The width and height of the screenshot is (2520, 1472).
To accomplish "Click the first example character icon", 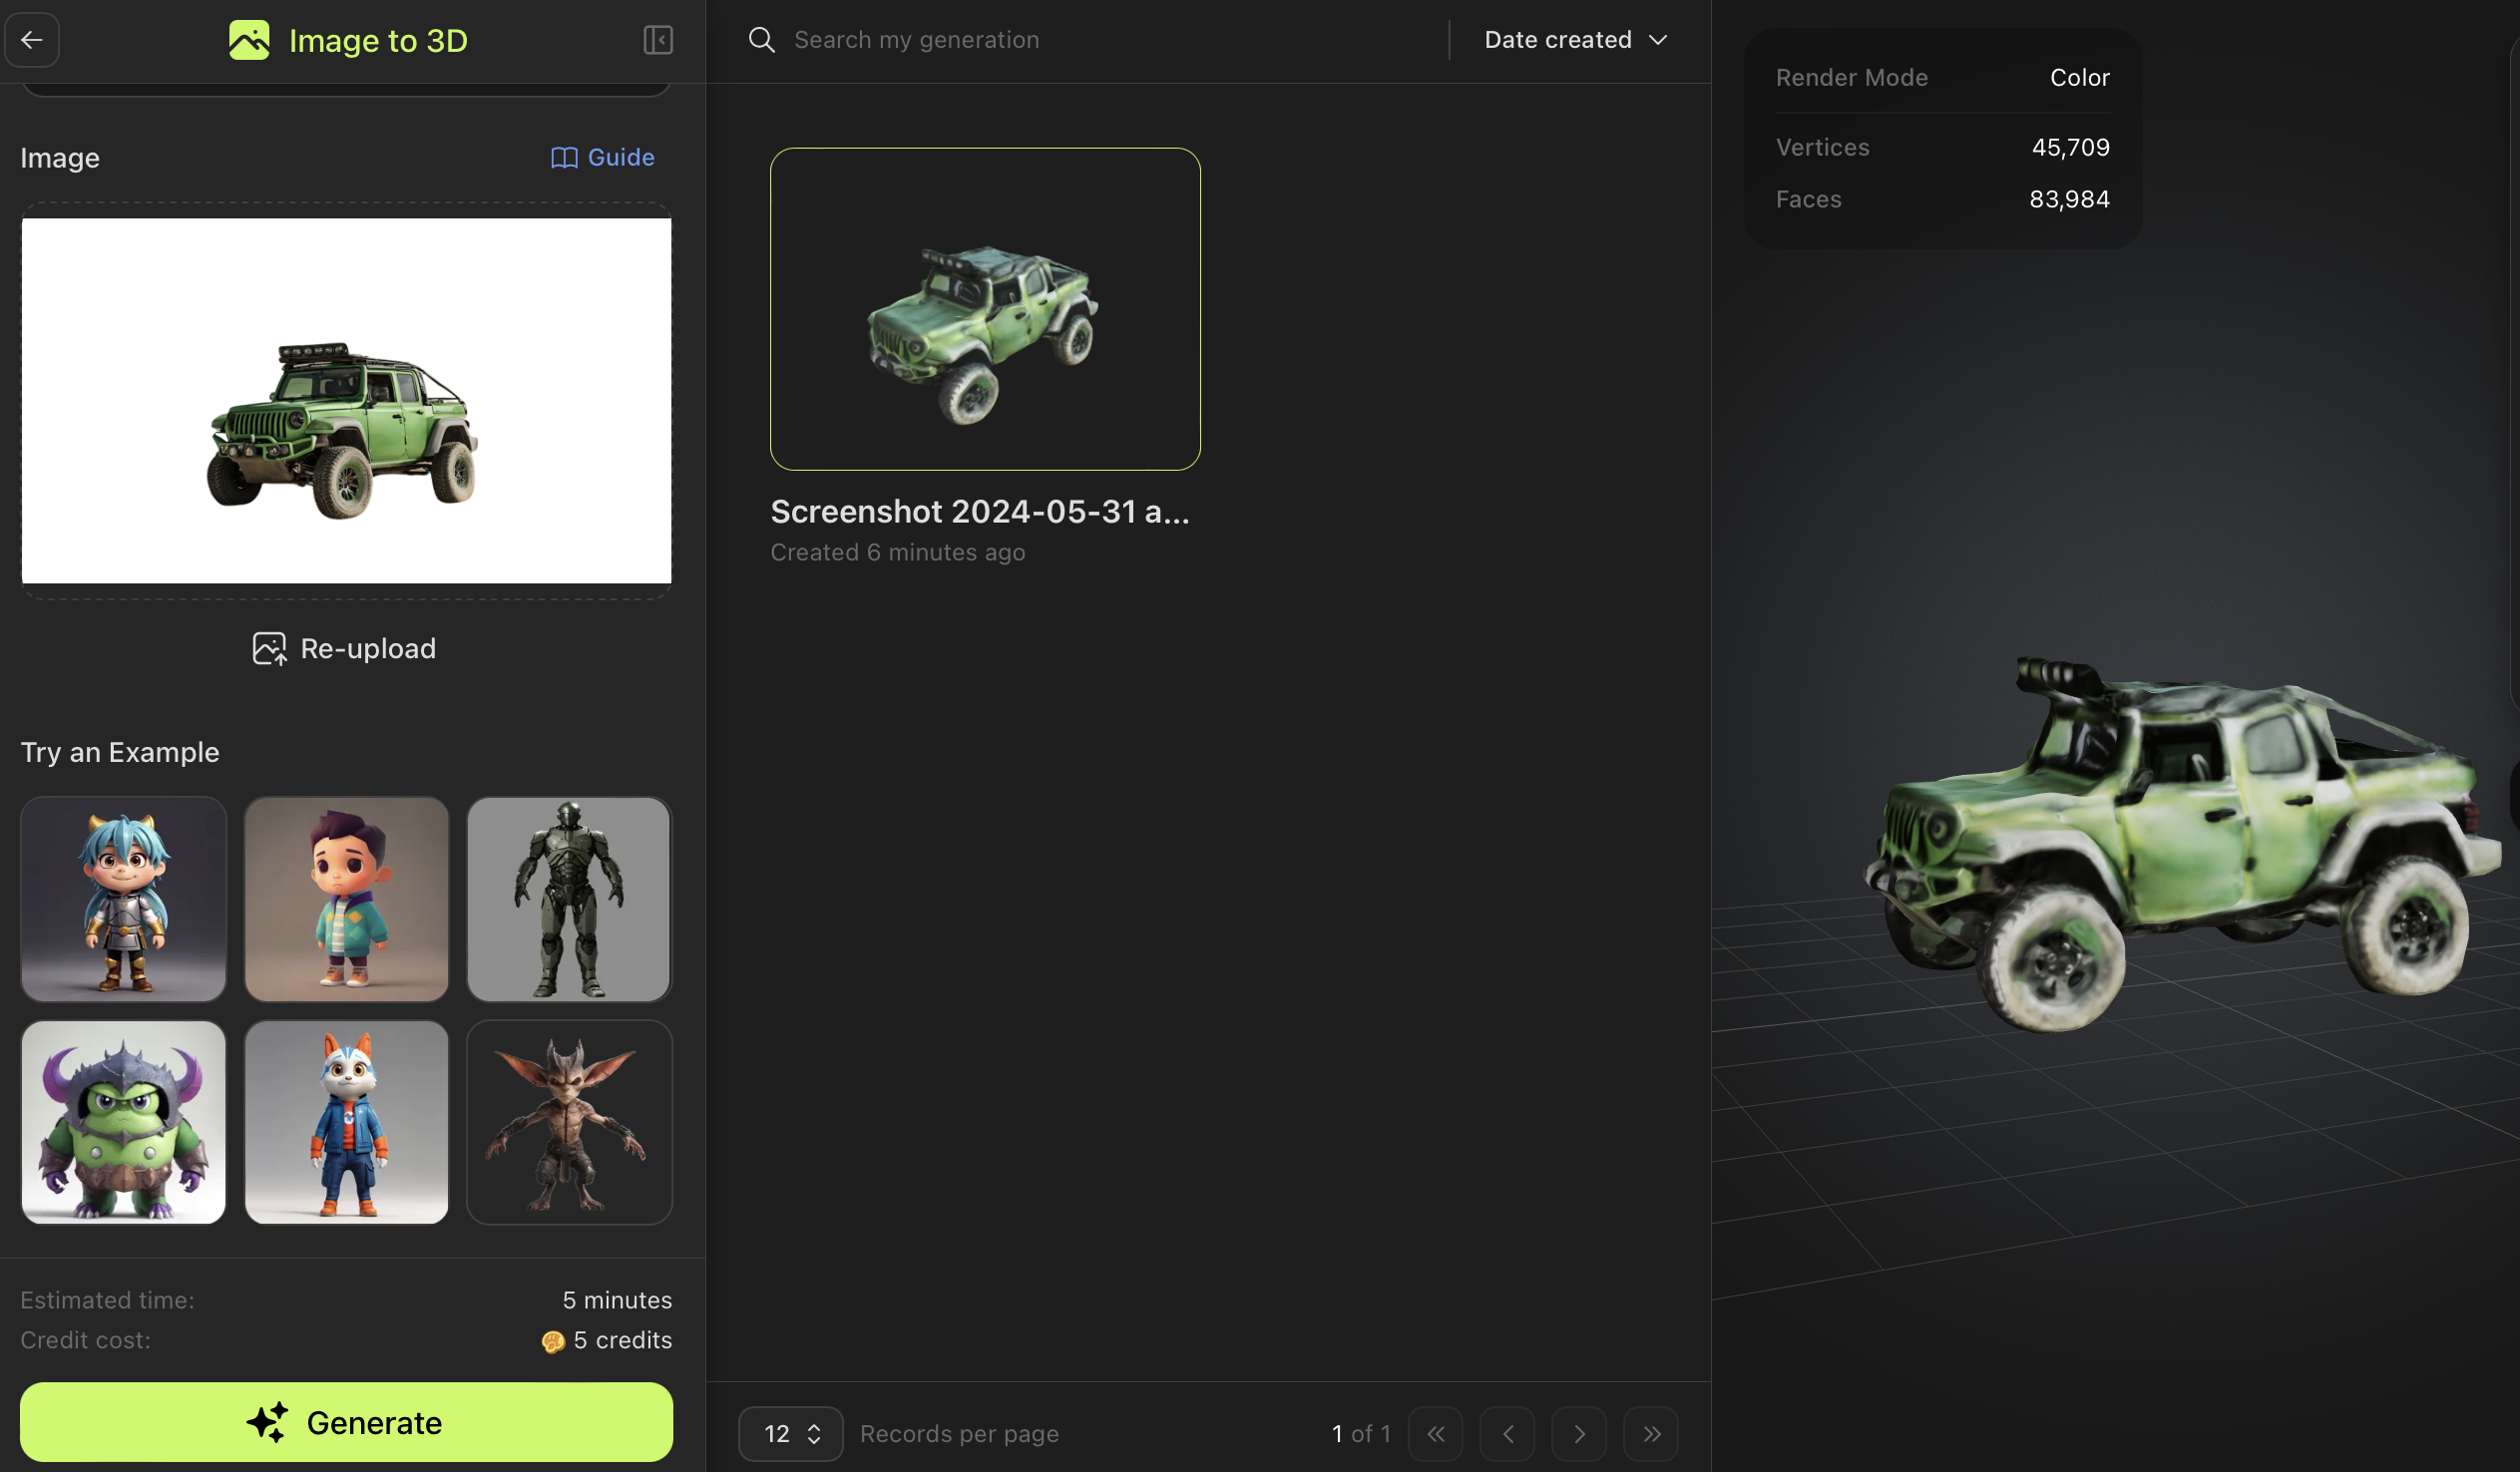I will tap(125, 898).
